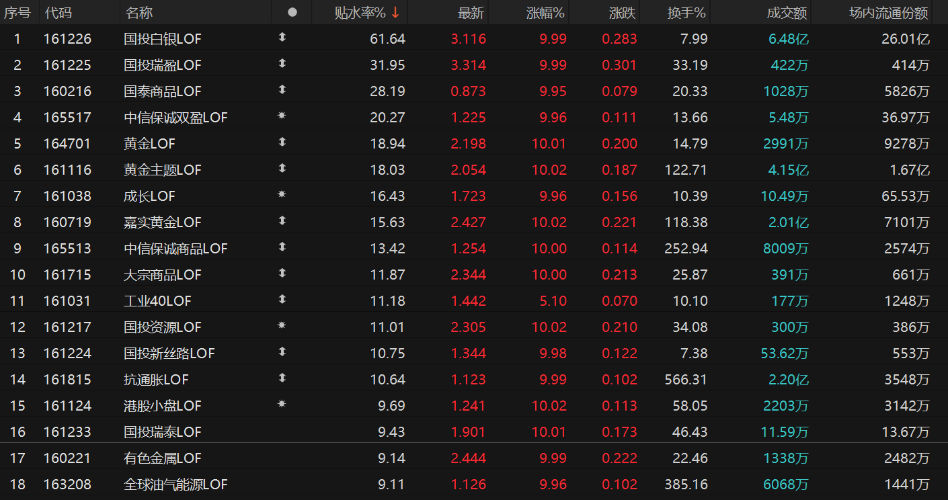Select fund code 161217

[x=67, y=327]
